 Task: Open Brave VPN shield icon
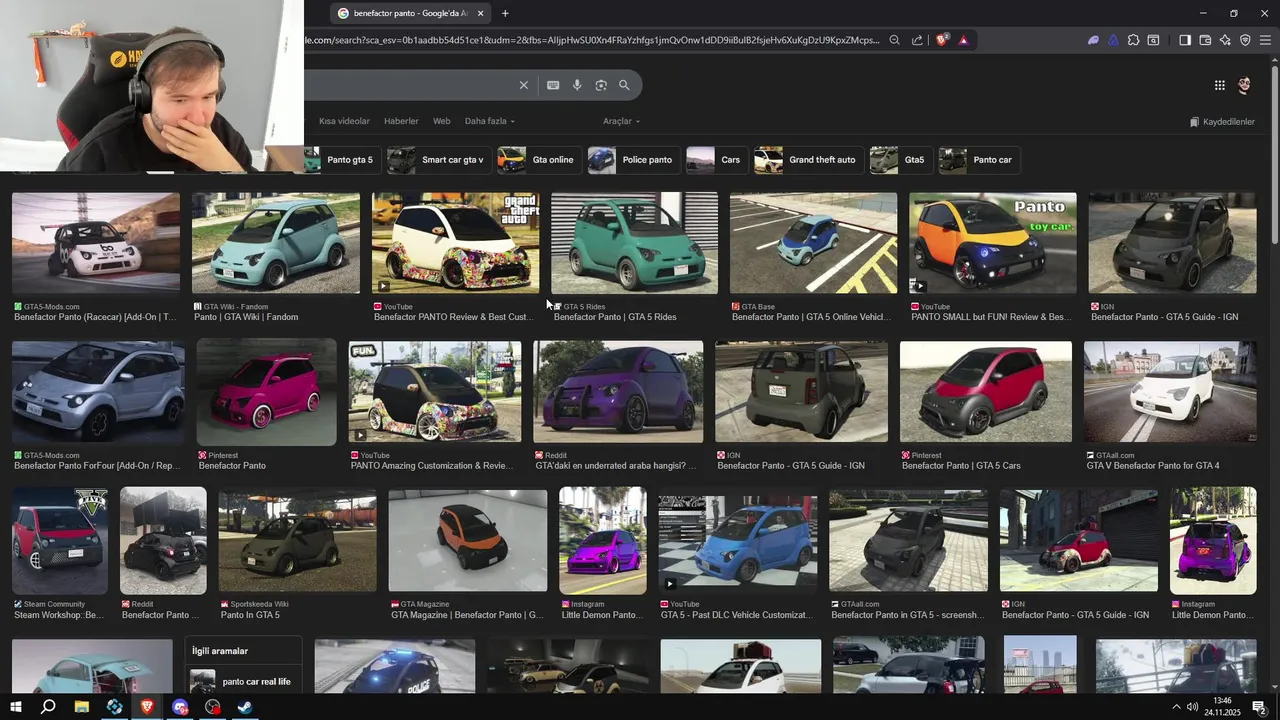tap(1245, 40)
